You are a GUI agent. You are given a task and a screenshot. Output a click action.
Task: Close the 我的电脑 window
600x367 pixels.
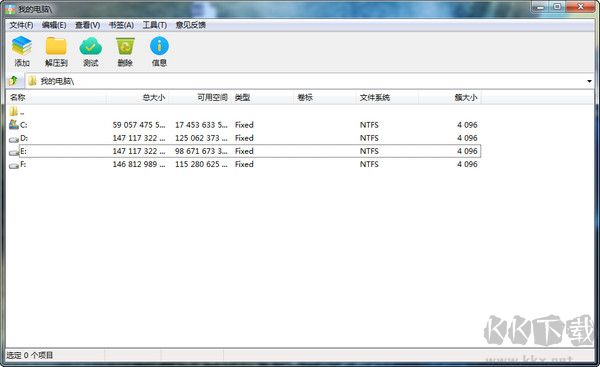tap(580, 7)
